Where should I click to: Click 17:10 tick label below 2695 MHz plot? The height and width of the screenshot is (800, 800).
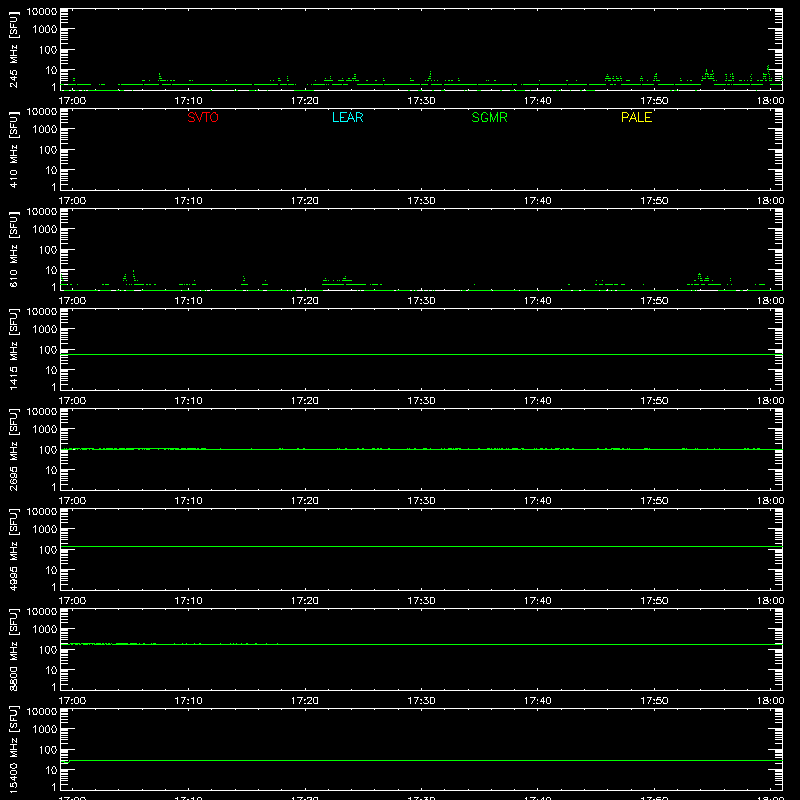click(188, 501)
